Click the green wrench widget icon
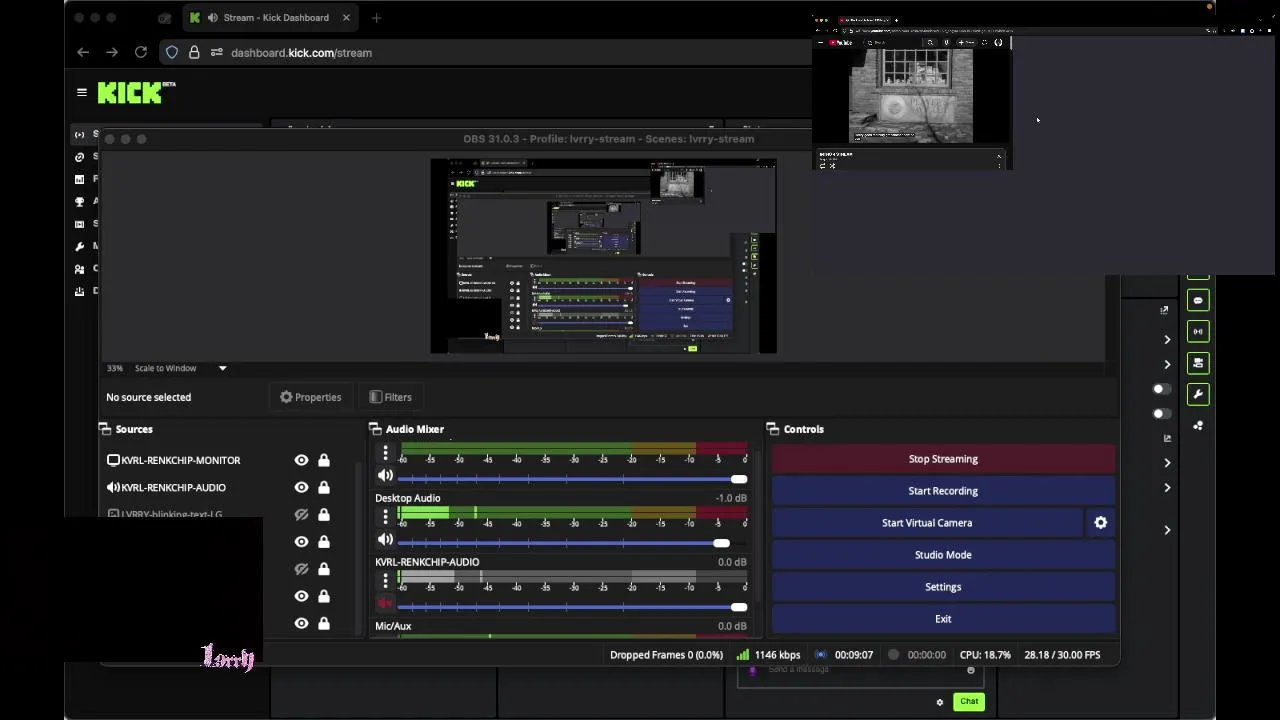The width and height of the screenshot is (1280, 720). pos(1198,394)
